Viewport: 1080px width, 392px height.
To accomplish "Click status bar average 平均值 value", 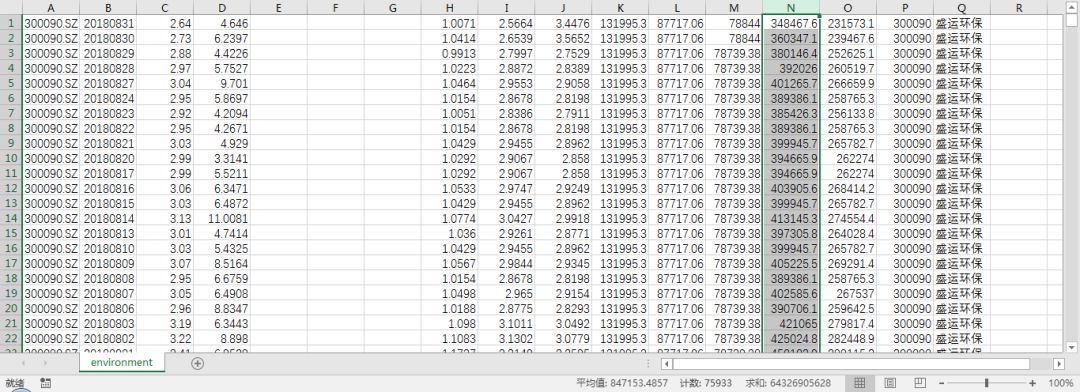I will click(x=622, y=383).
